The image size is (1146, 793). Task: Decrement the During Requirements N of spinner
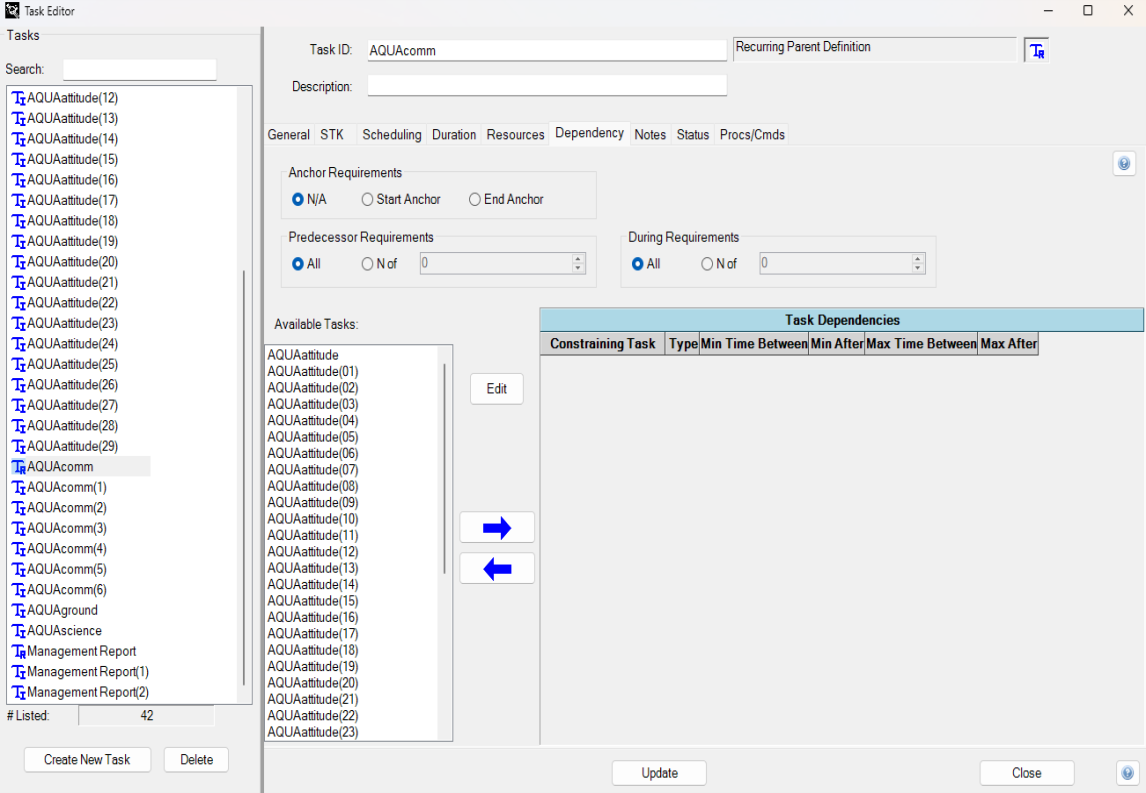pos(918,269)
